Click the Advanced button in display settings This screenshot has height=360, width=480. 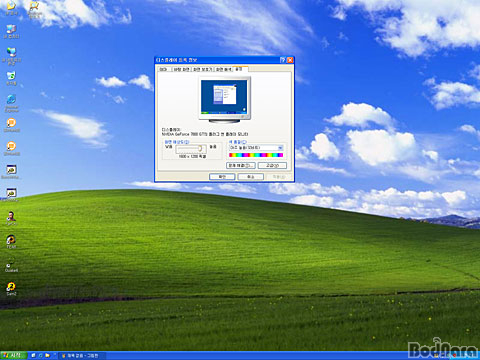[272, 165]
